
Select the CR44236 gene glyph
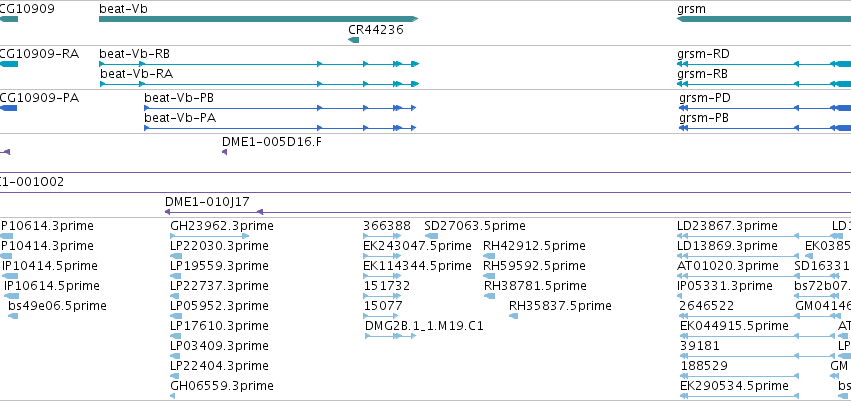coord(353,40)
